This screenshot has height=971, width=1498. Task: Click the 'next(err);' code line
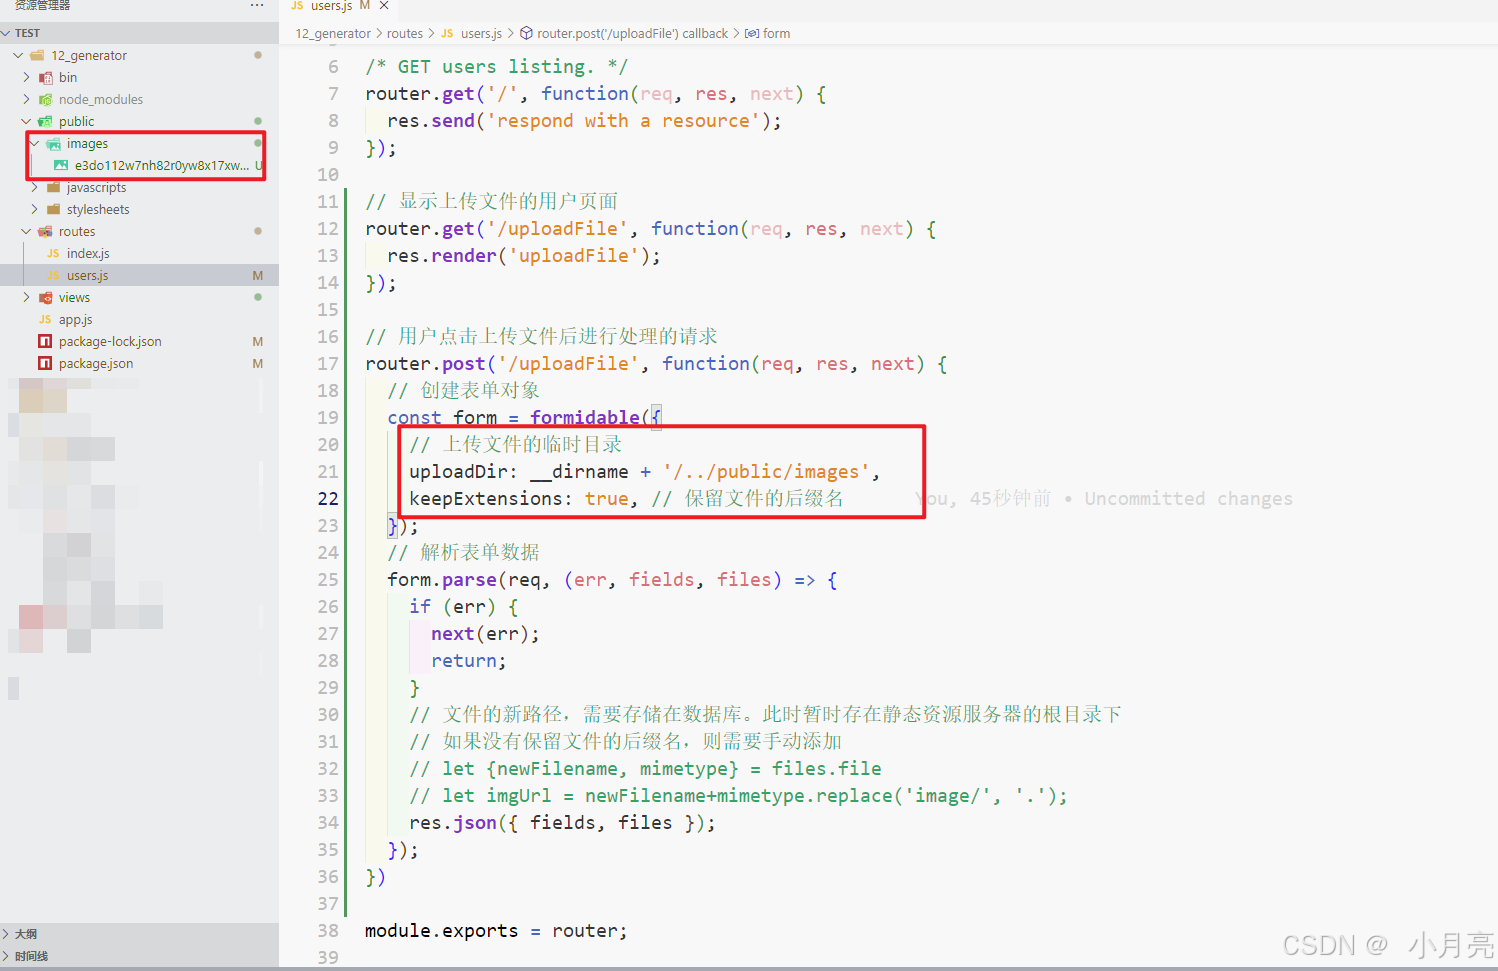click(485, 633)
